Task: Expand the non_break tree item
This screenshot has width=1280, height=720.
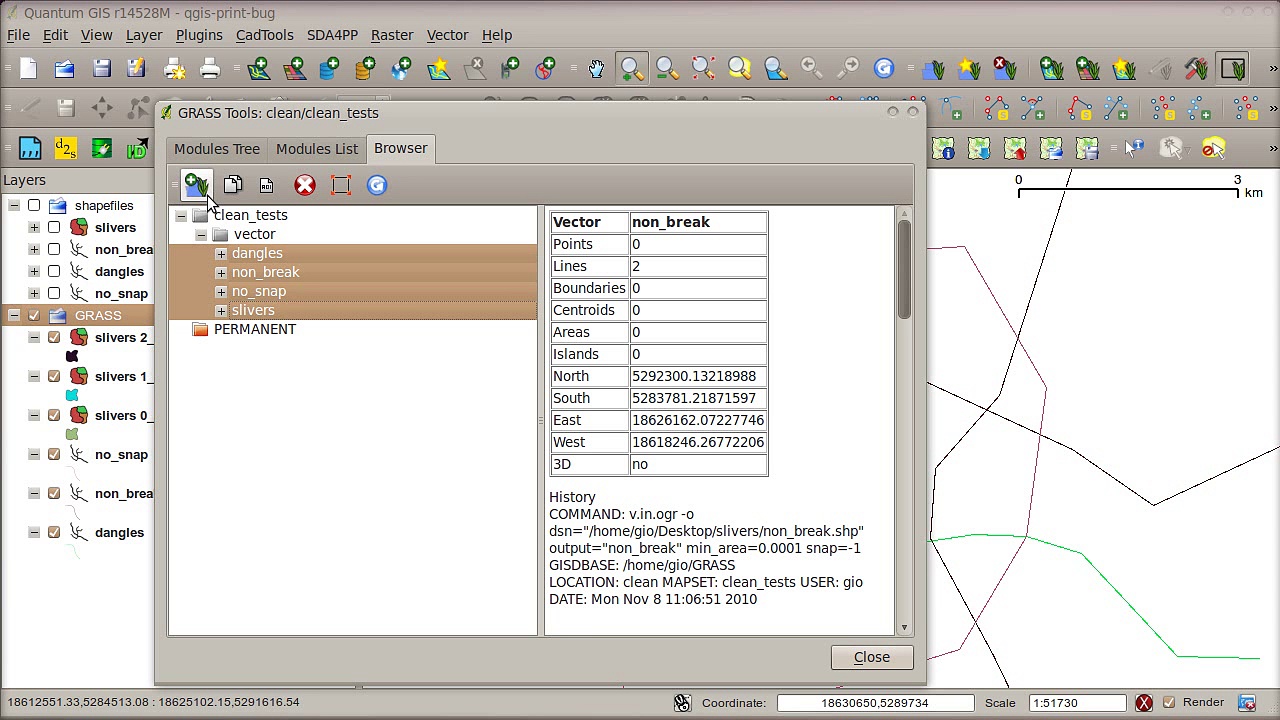Action: click(221, 272)
